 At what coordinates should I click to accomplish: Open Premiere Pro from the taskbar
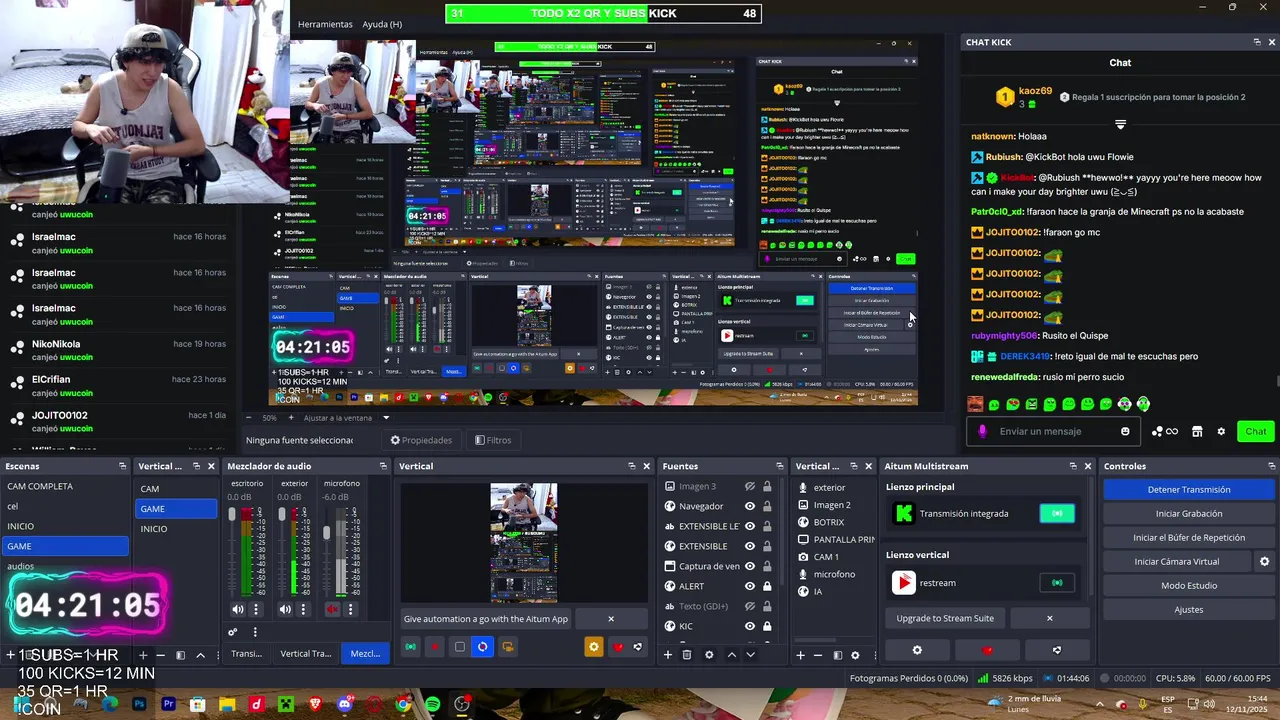tap(168, 705)
